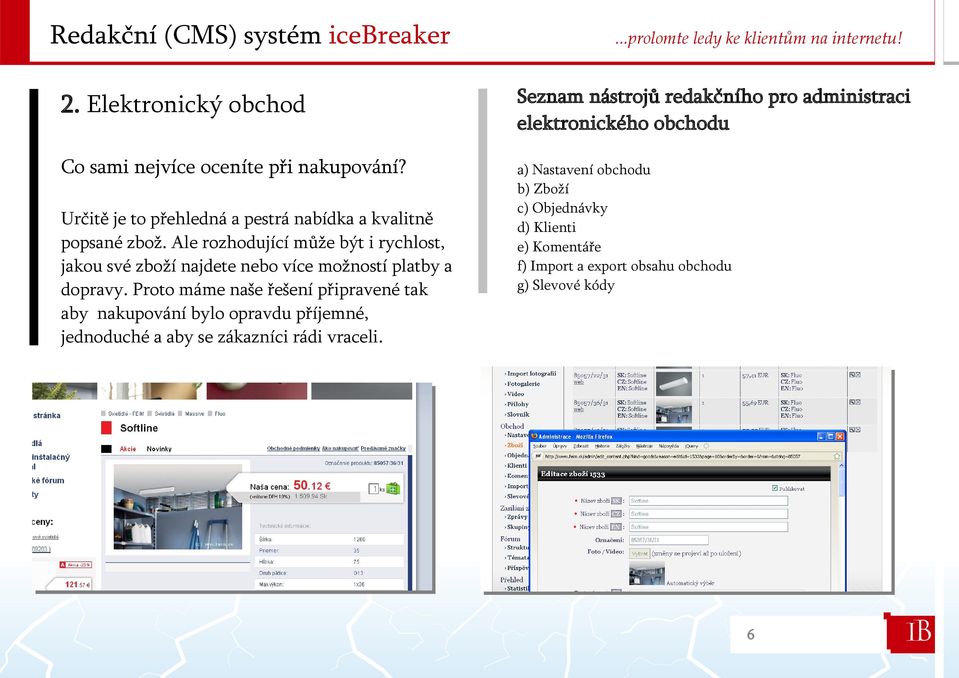Open the Úpravy menu in Firefox
959x678 pixels.
click(560, 446)
